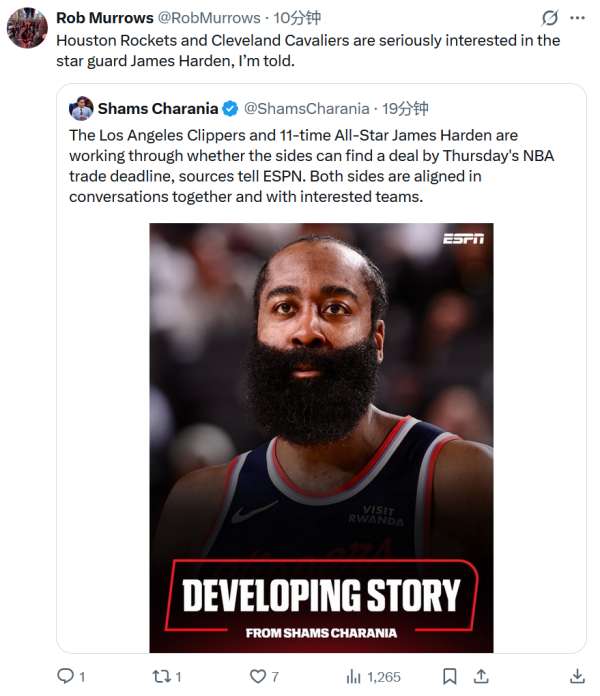The width and height of the screenshot is (600, 696).
Task: Open the share upload icon
Action: (481, 676)
